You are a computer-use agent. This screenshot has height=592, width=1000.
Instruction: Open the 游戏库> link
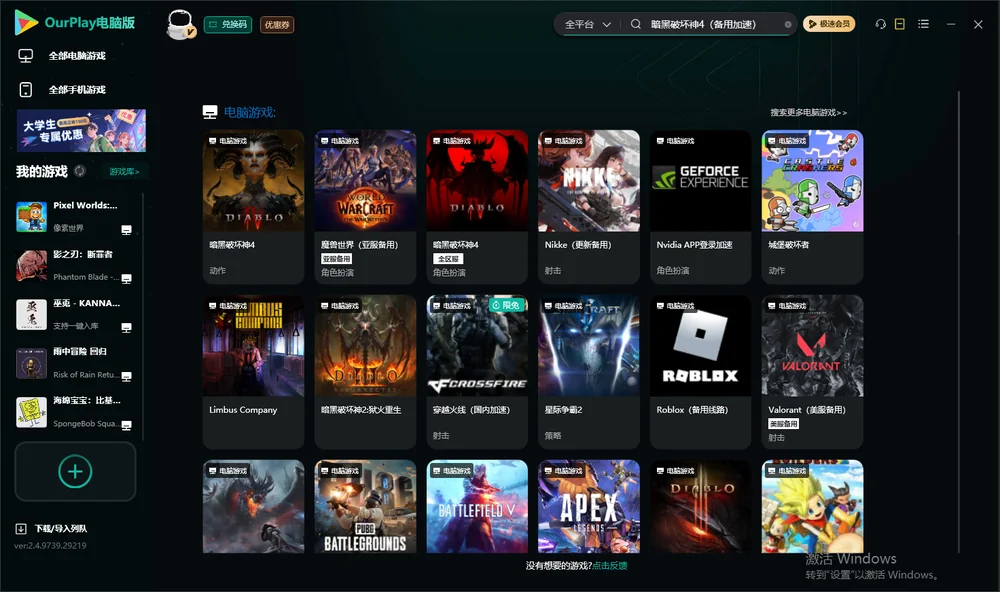coord(124,172)
